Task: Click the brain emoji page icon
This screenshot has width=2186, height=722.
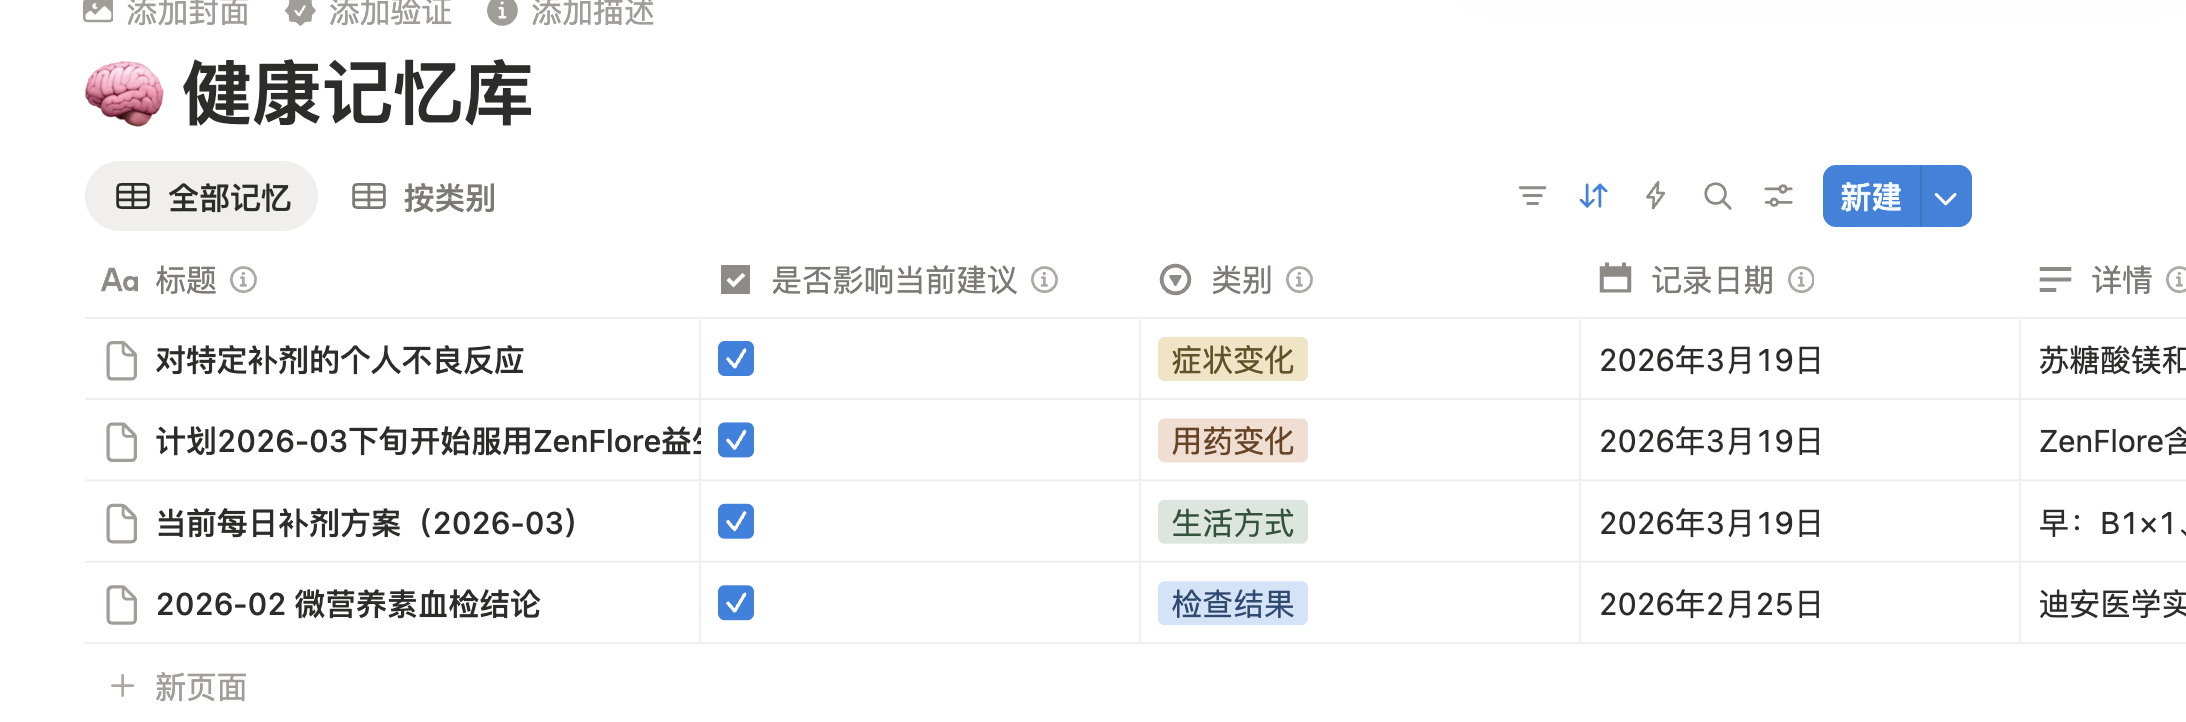Action: (124, 94)
